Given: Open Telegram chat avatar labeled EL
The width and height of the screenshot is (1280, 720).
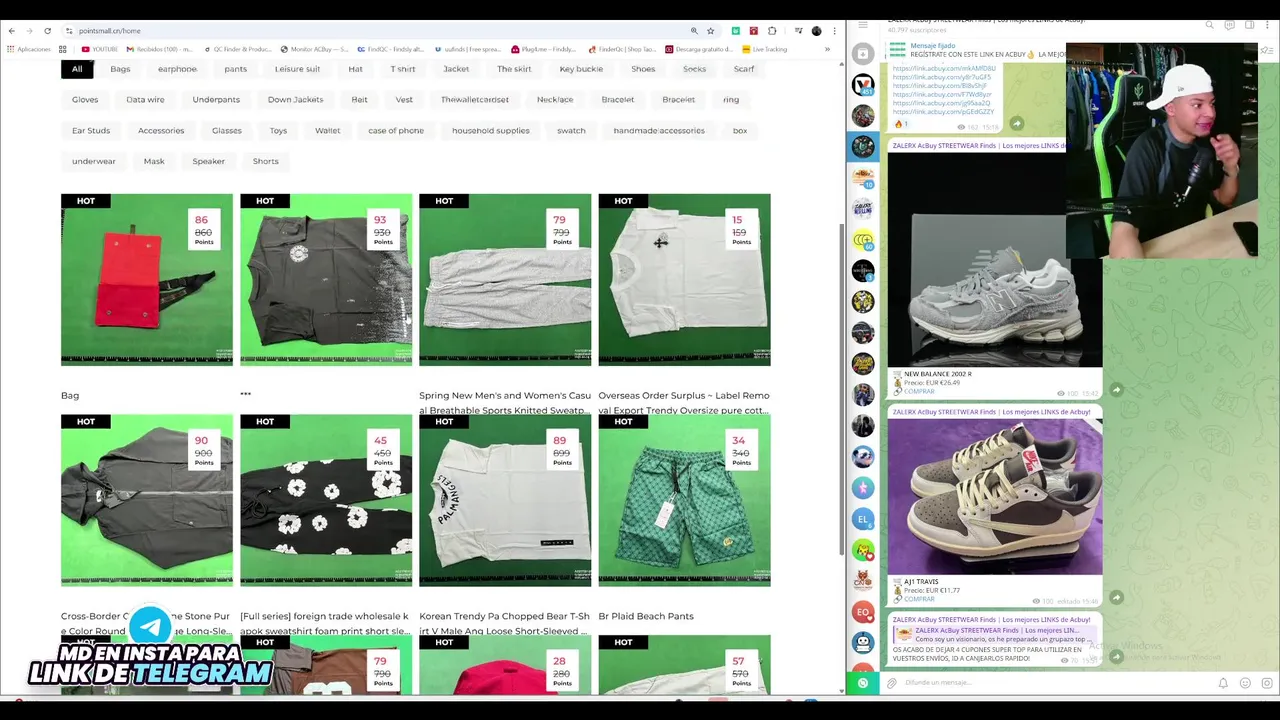Looking at the screenshot, I should point(863,519).
